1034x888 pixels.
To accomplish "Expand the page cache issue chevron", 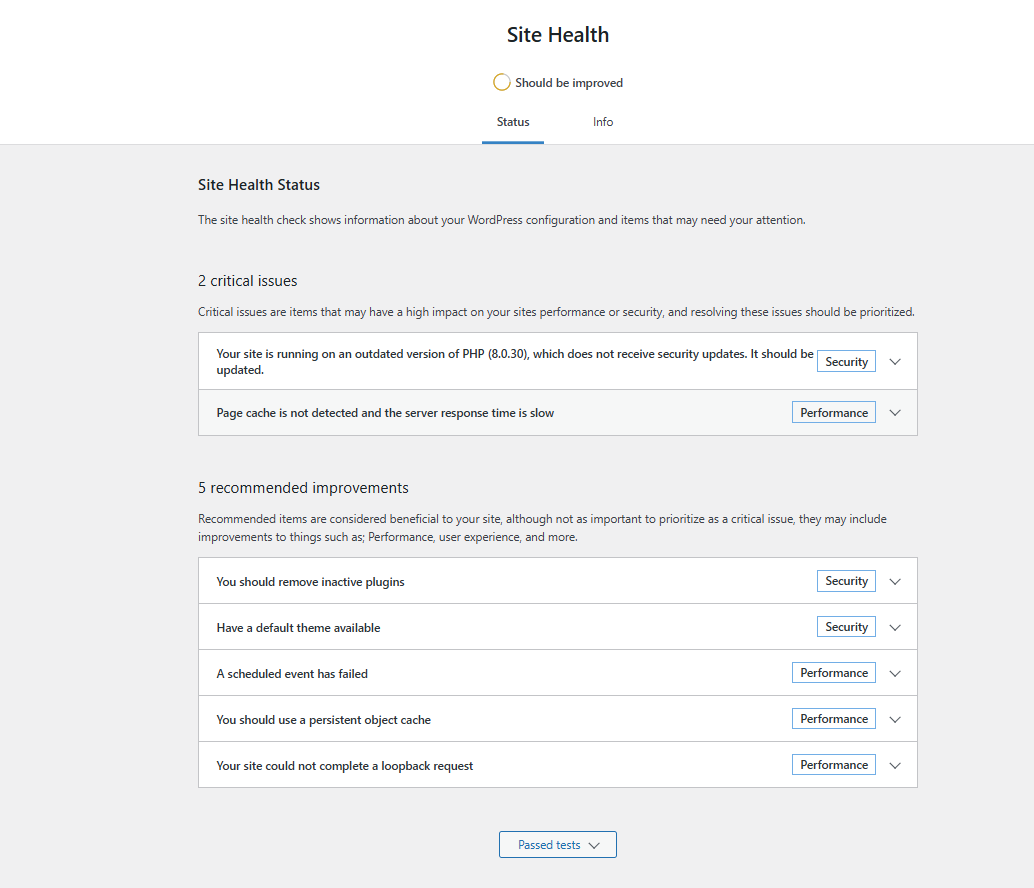I will (895, 413).
